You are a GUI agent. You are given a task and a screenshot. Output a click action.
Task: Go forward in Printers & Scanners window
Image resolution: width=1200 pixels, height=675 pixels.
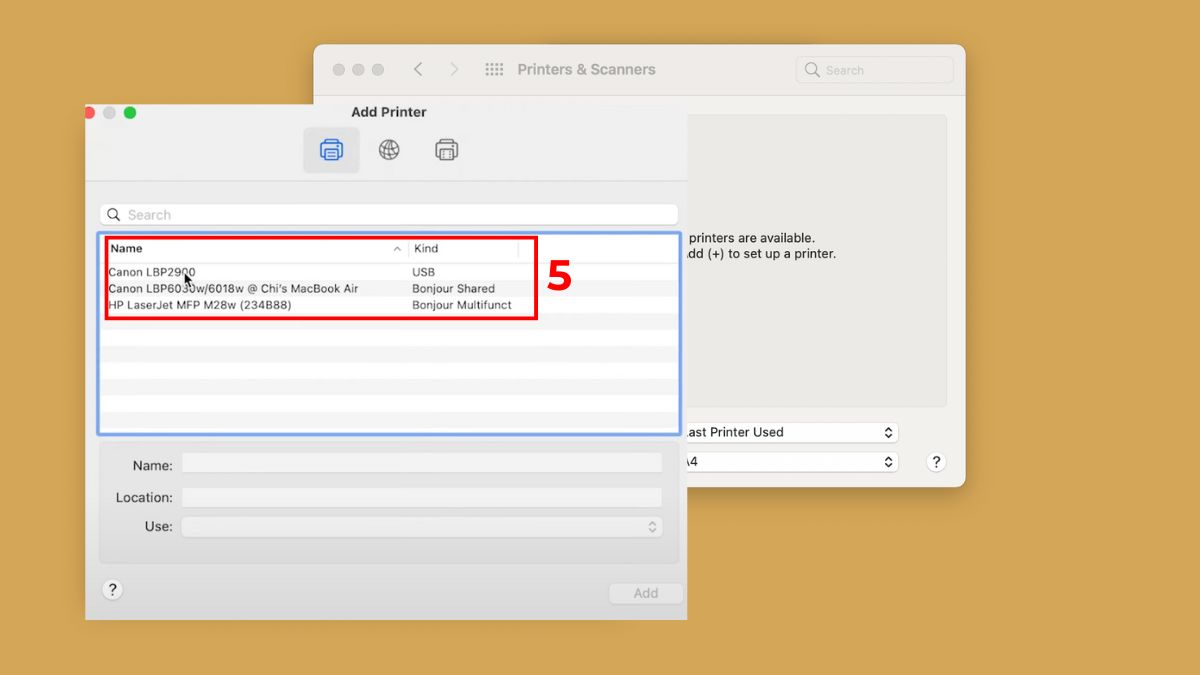click(x=454, y=69)
